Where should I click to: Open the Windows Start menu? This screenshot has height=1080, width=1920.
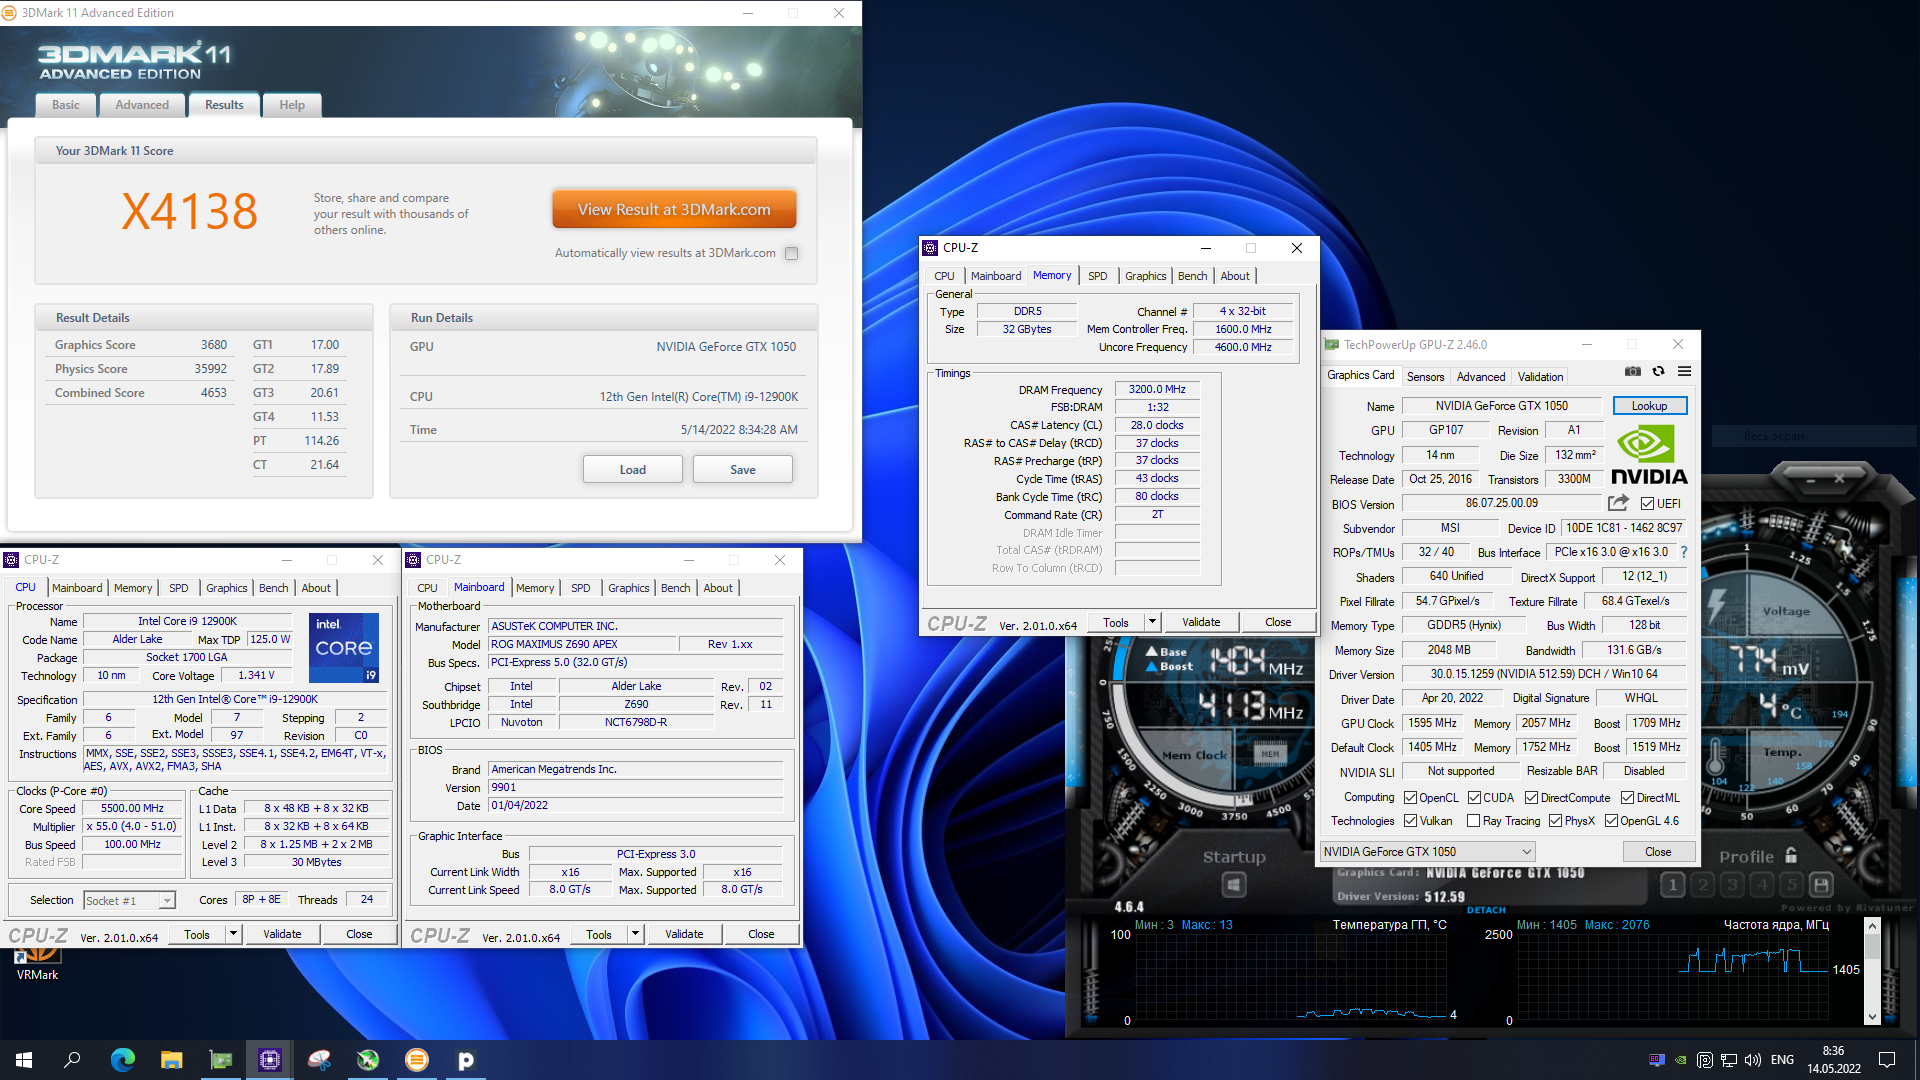pyautogui.click(x=24, y=1060)
